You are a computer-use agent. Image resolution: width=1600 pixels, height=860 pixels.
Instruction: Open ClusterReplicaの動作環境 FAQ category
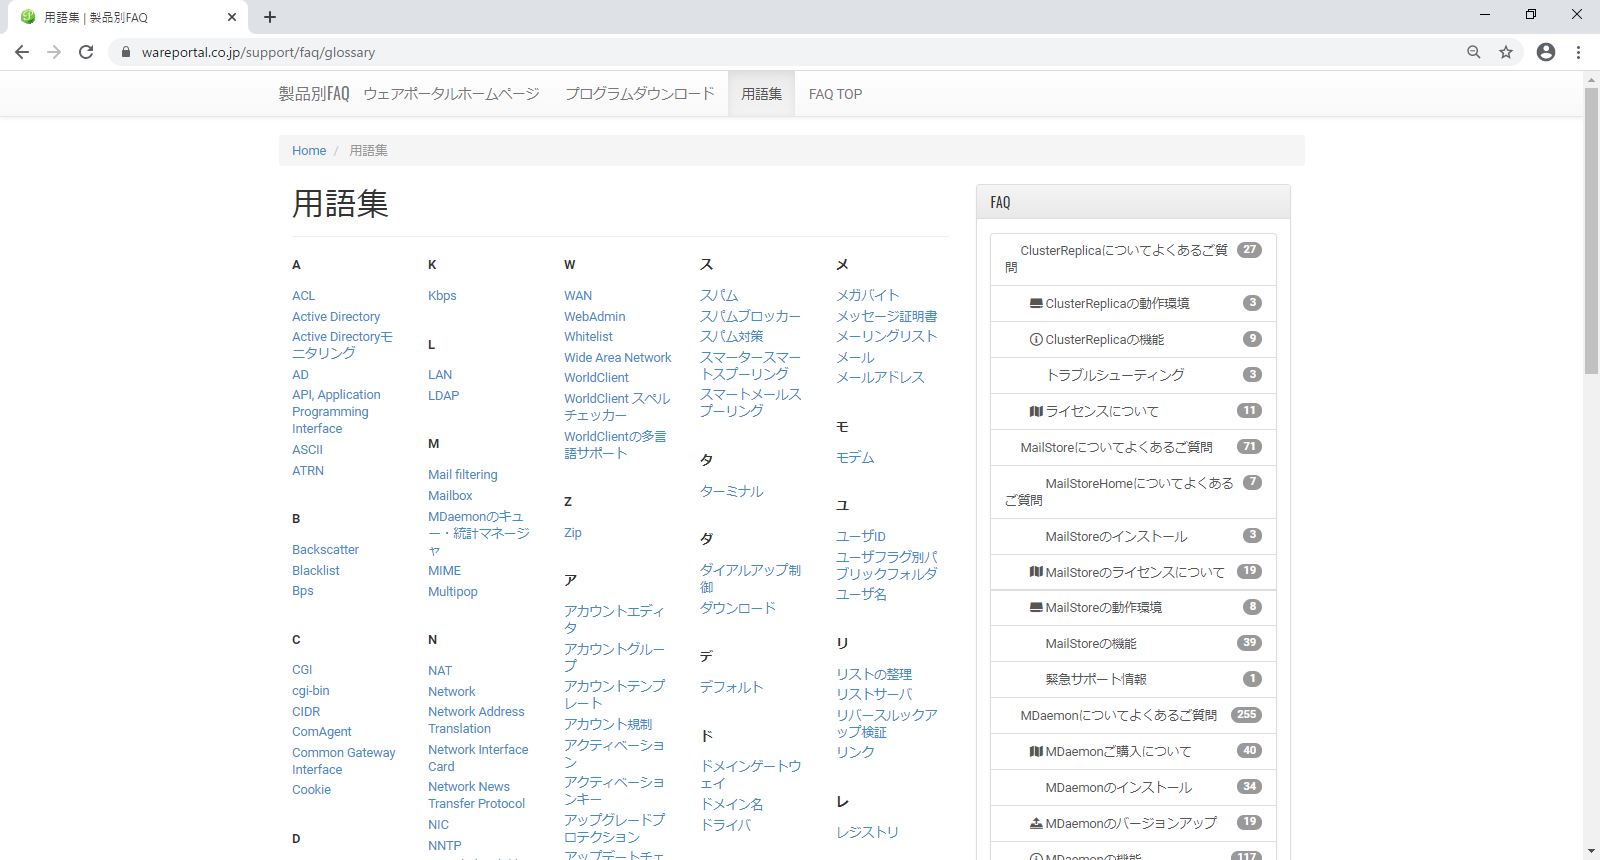(x=1133, y=303)
